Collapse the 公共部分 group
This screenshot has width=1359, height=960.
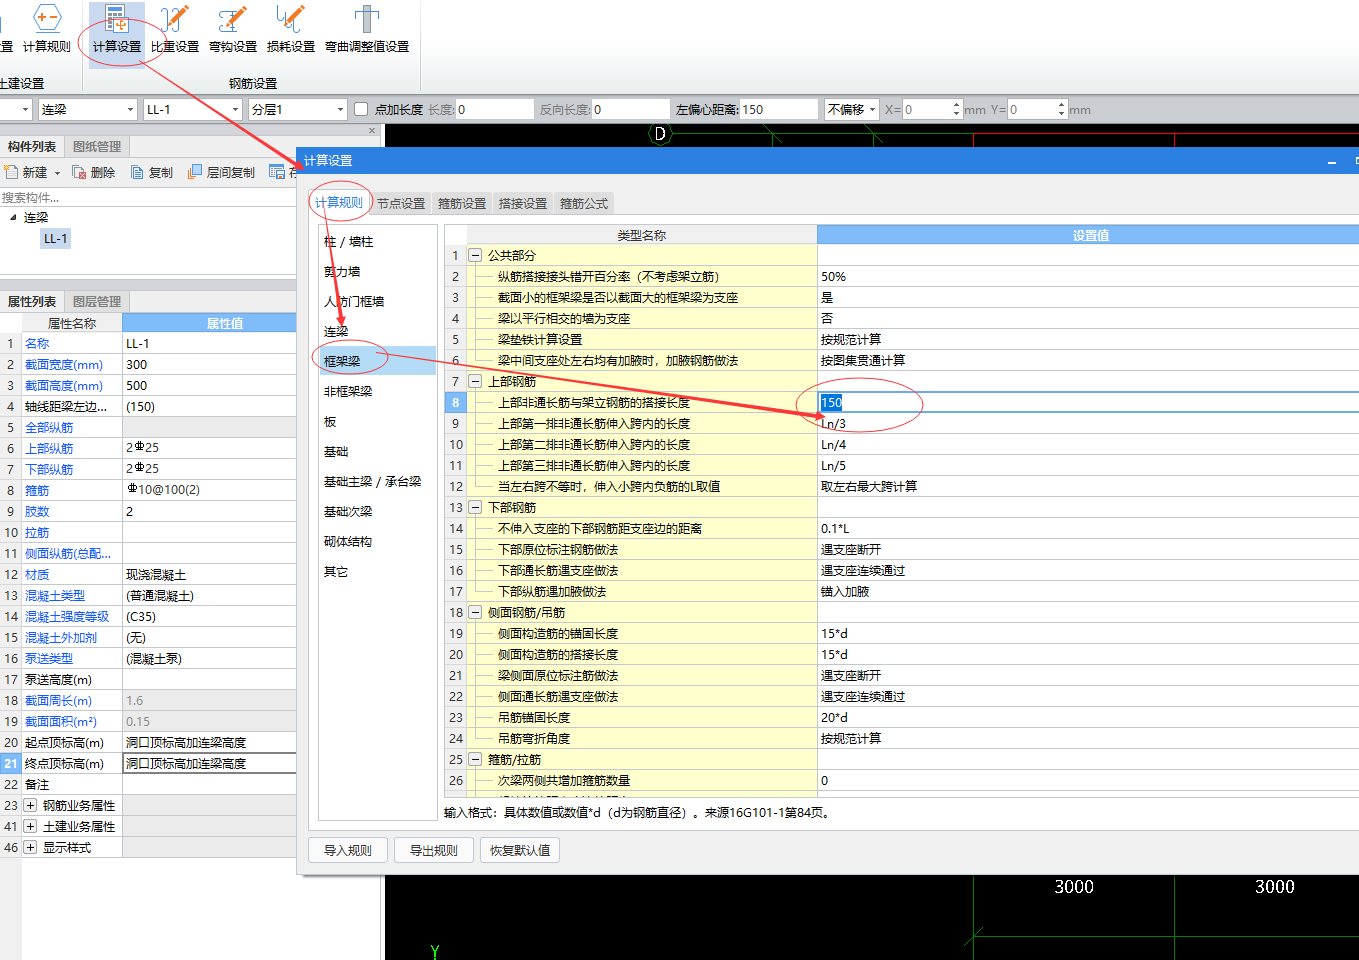(x=475, y=255)
